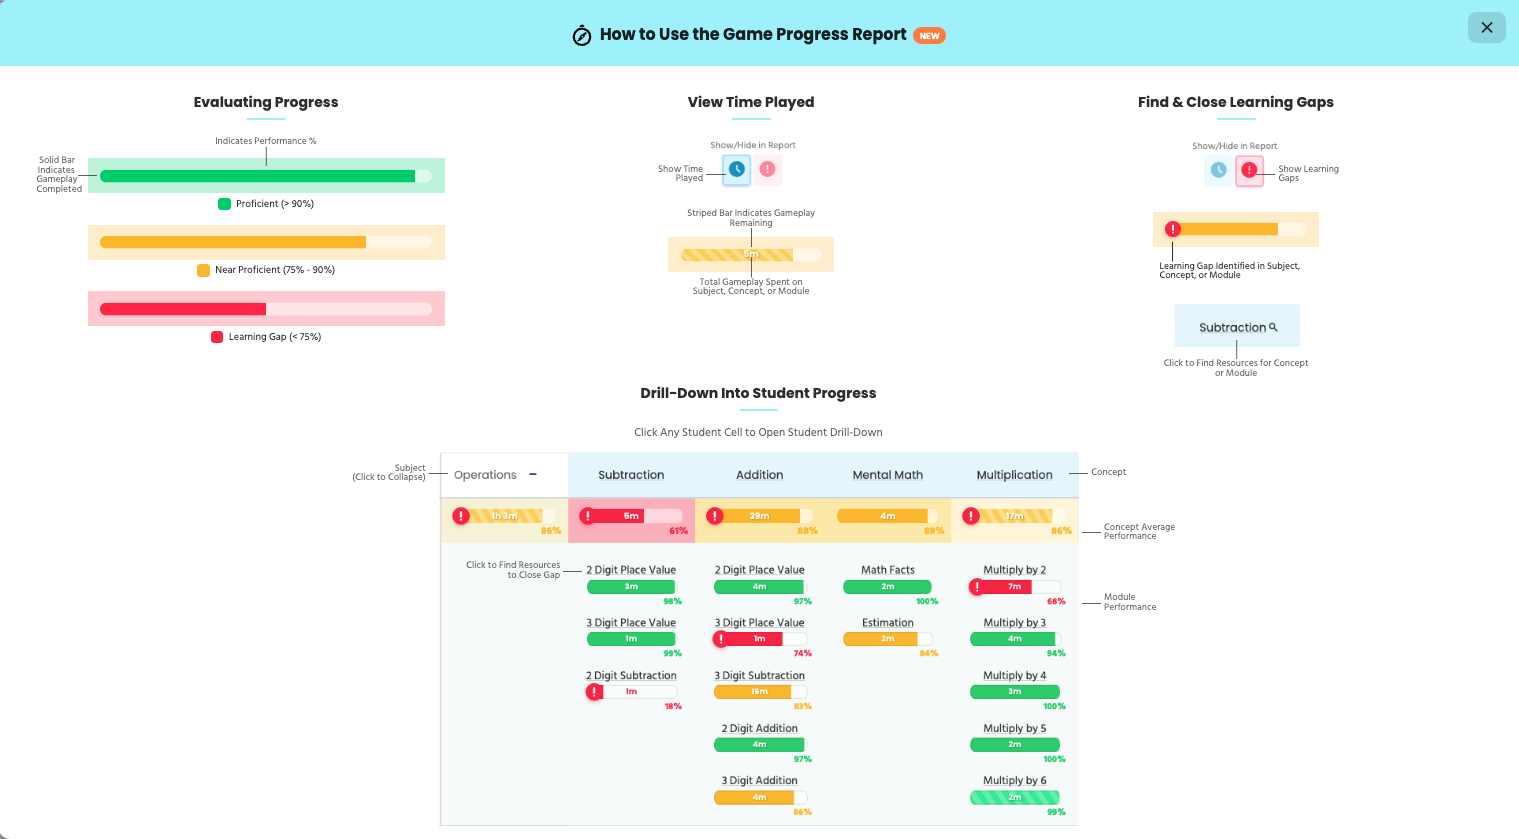Toggle the highlighted Show Learning Gaps alert icon

pos(1249,170)
